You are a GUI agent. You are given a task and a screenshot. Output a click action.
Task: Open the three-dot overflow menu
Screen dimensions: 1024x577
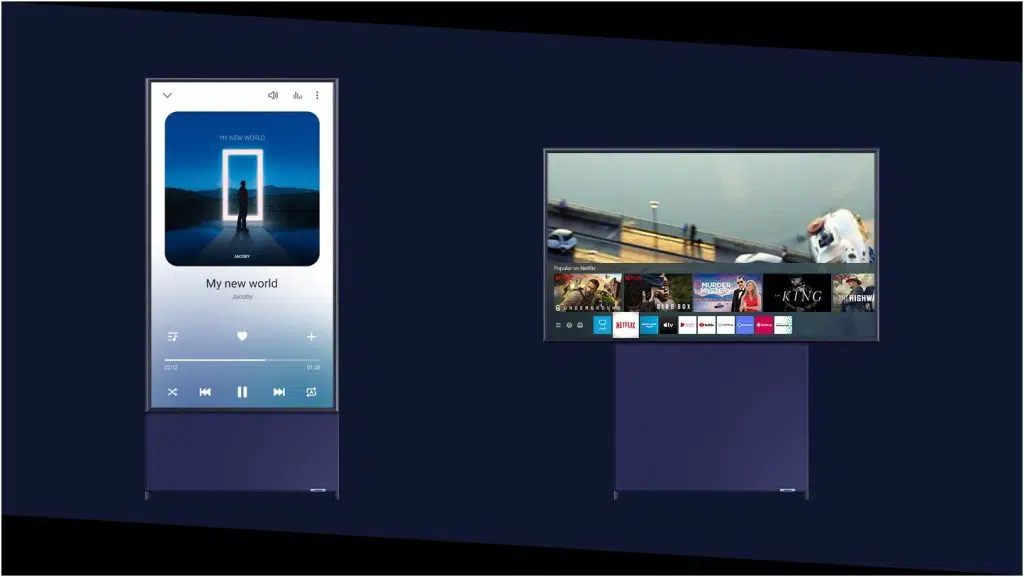[316, 94]
